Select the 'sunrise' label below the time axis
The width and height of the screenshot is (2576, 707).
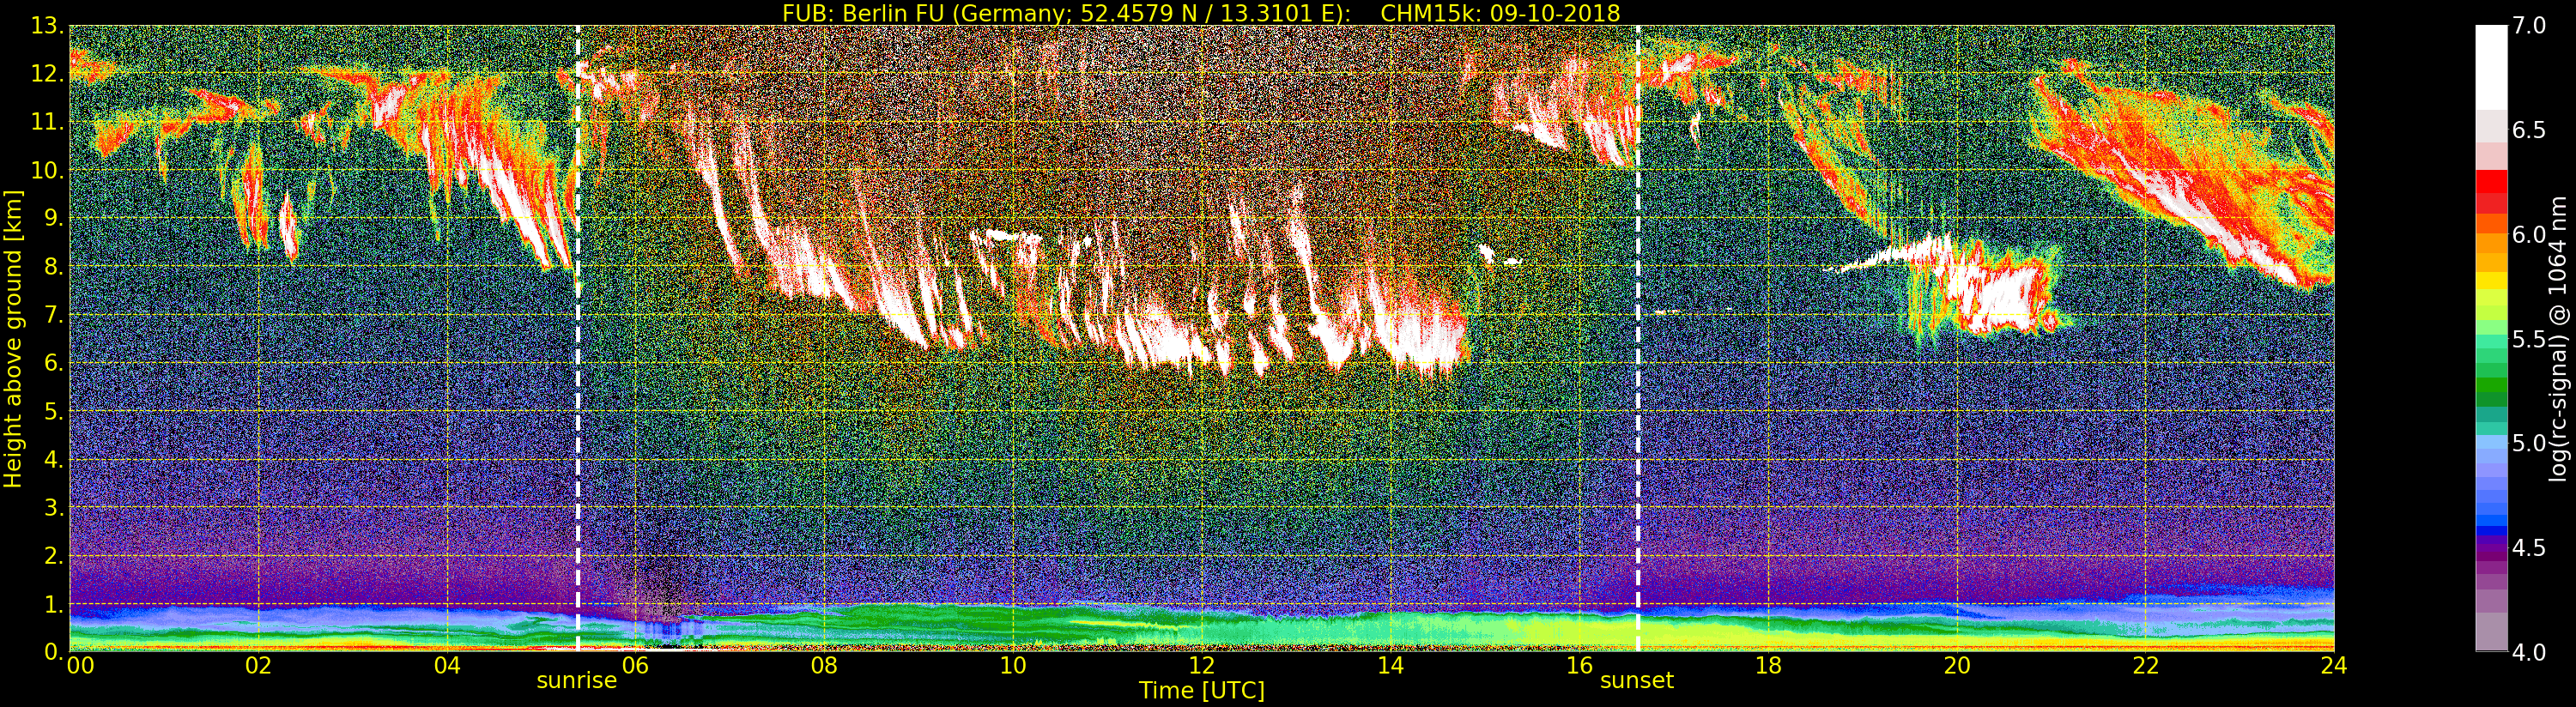click(x=577, y=681)
